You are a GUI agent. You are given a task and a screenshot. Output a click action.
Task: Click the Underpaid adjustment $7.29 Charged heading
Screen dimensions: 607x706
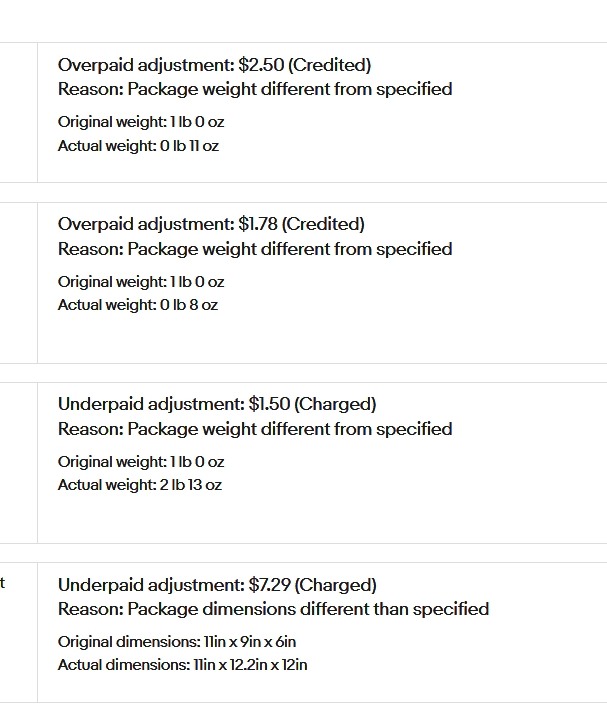pos(217,585)
